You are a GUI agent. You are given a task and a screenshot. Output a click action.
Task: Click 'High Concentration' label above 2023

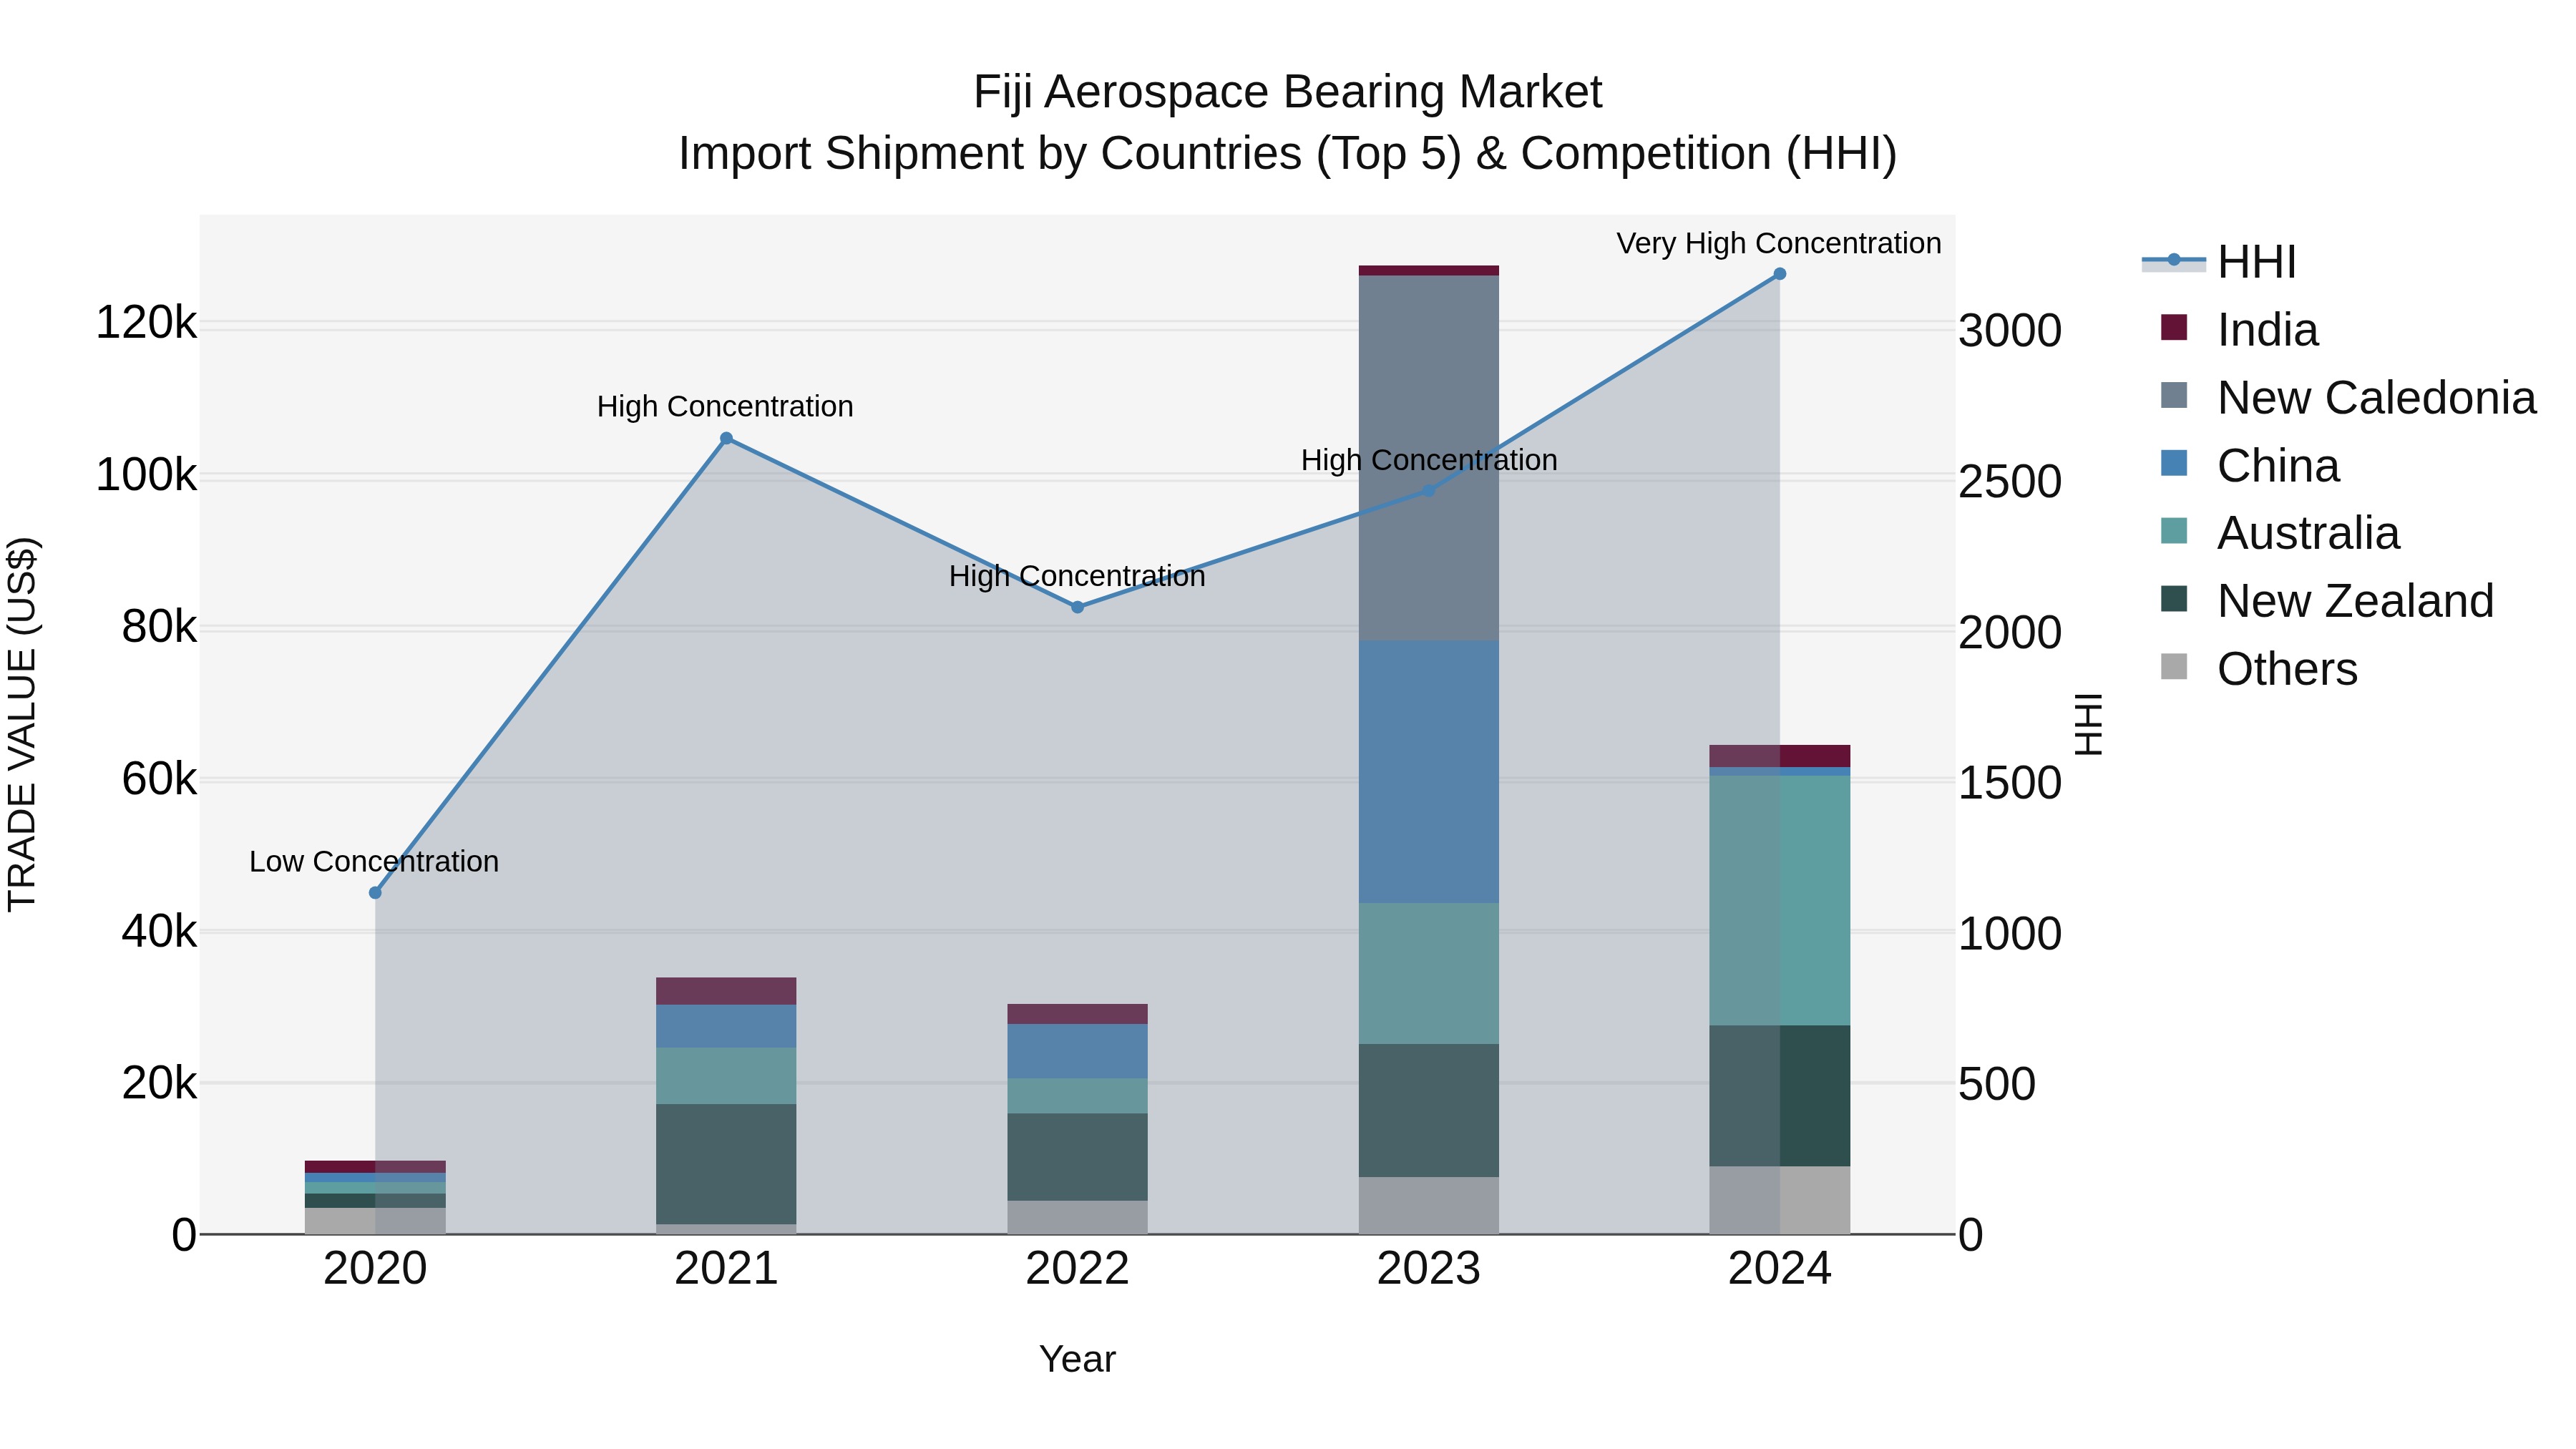[x=1429, y=460]
